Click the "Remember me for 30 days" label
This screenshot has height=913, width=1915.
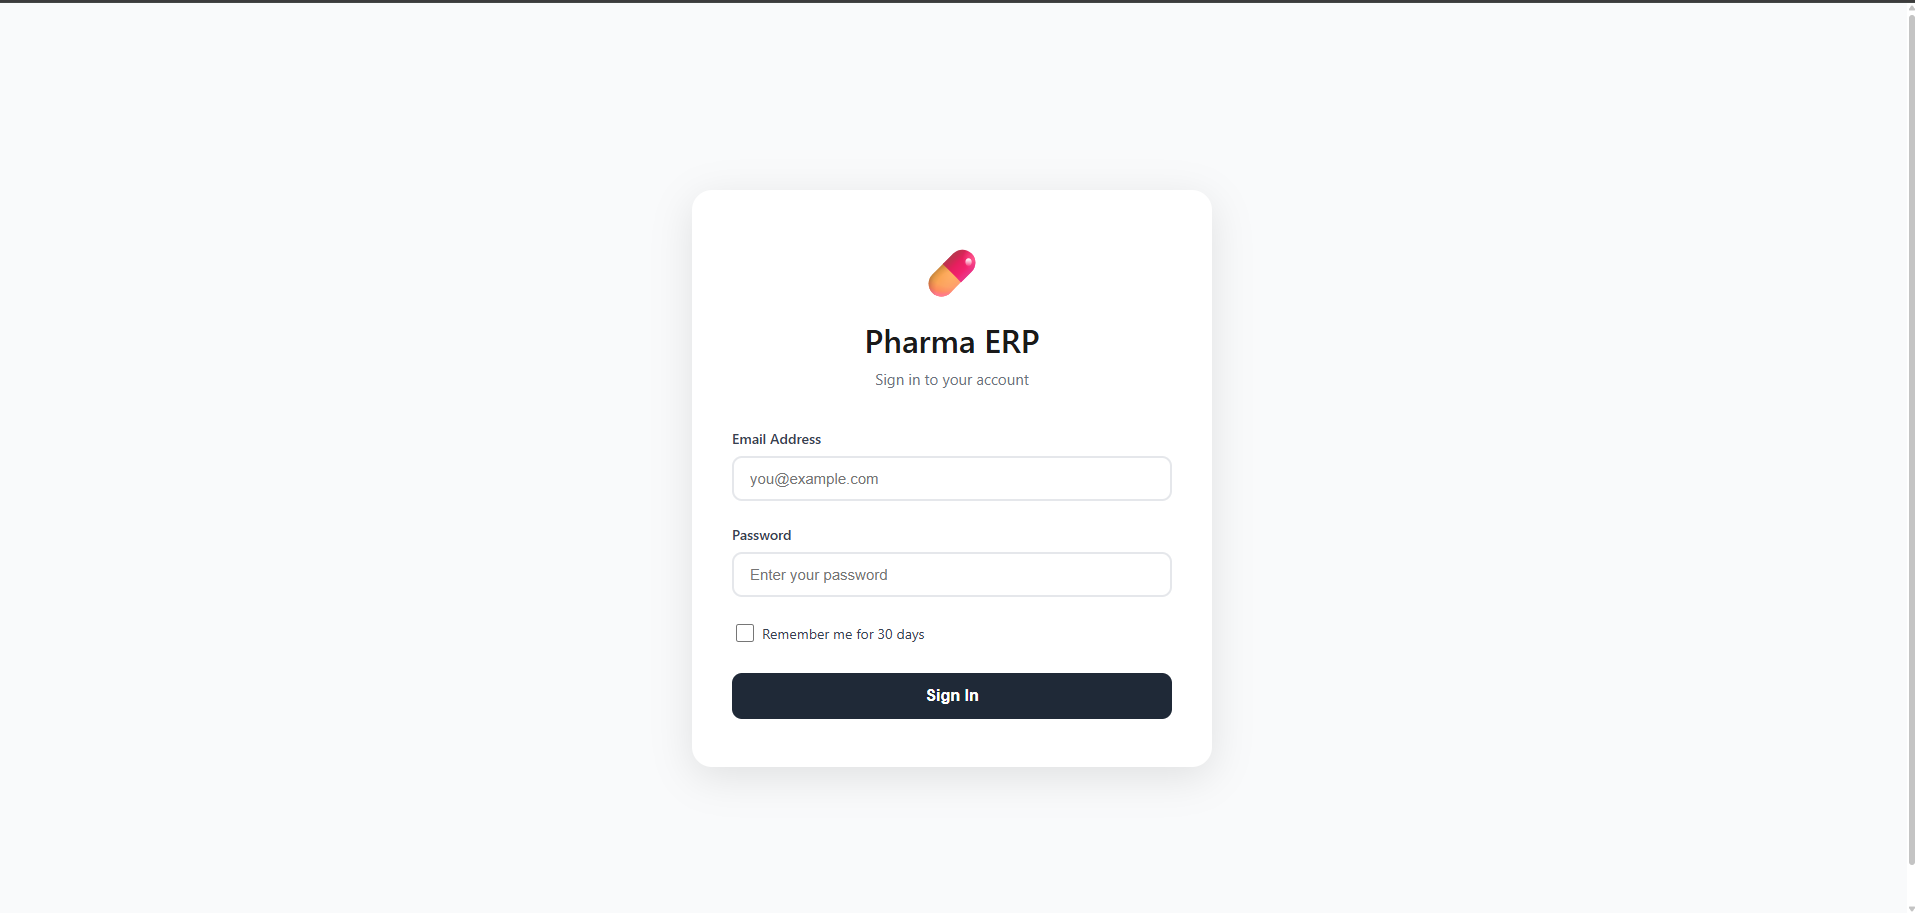pyautogui.click(x=842, y=634)
